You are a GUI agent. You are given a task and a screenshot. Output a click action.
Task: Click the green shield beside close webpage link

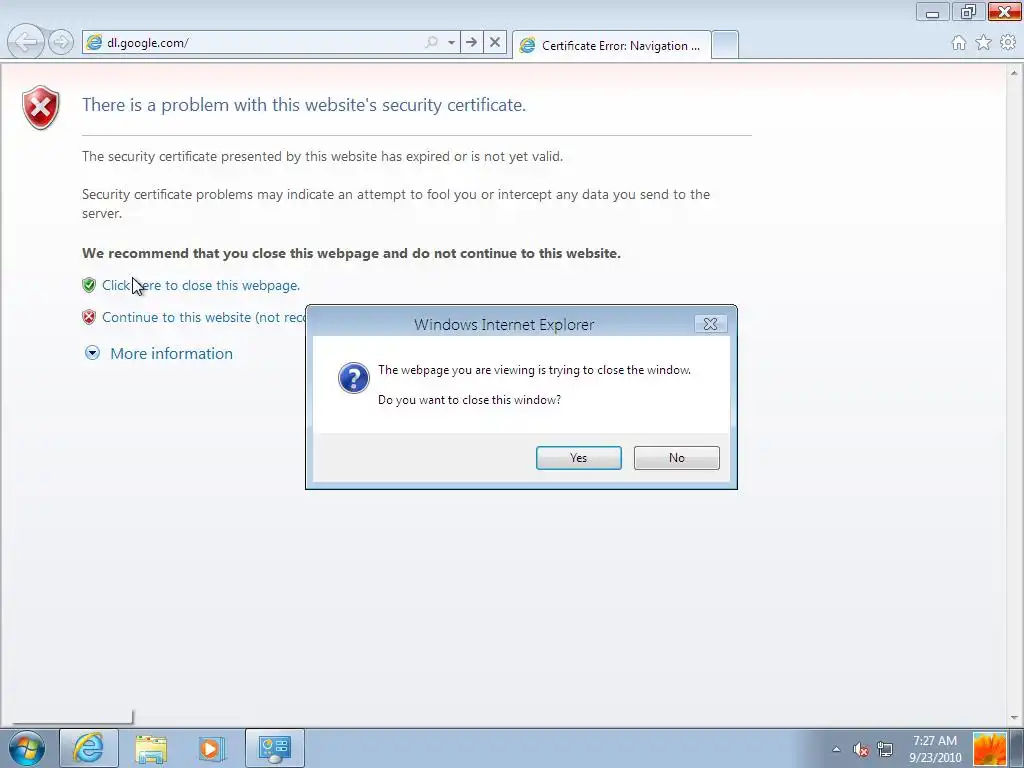(x=89, y=285)
